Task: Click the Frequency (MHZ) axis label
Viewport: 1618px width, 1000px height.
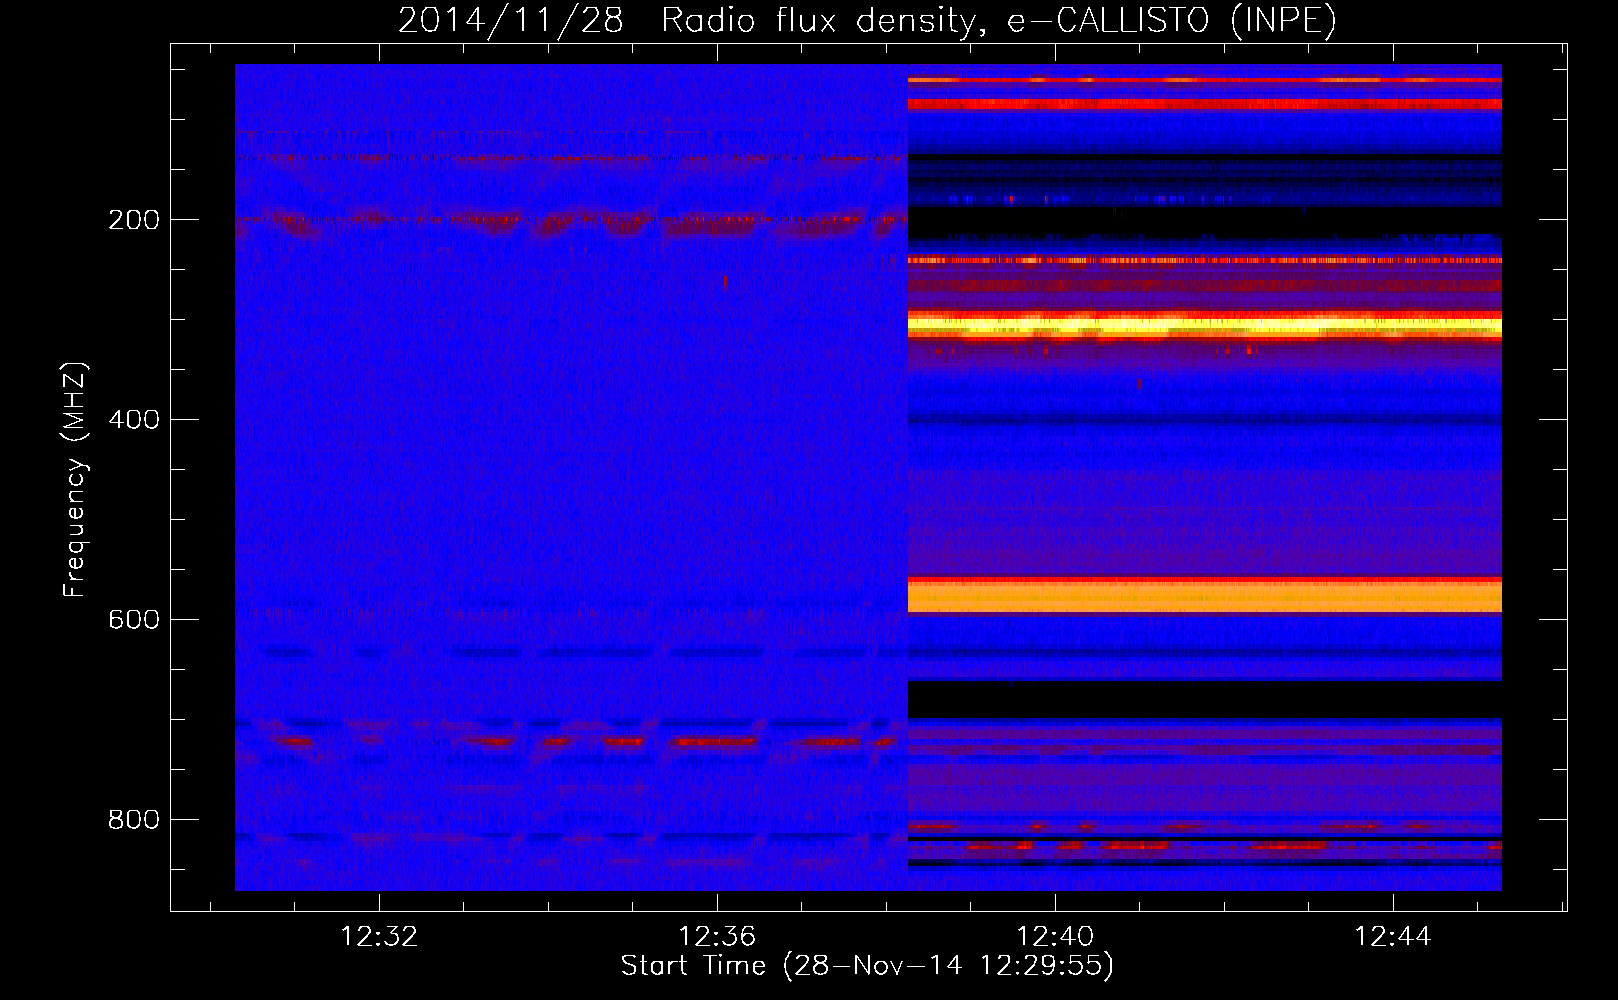Action: 75,479
